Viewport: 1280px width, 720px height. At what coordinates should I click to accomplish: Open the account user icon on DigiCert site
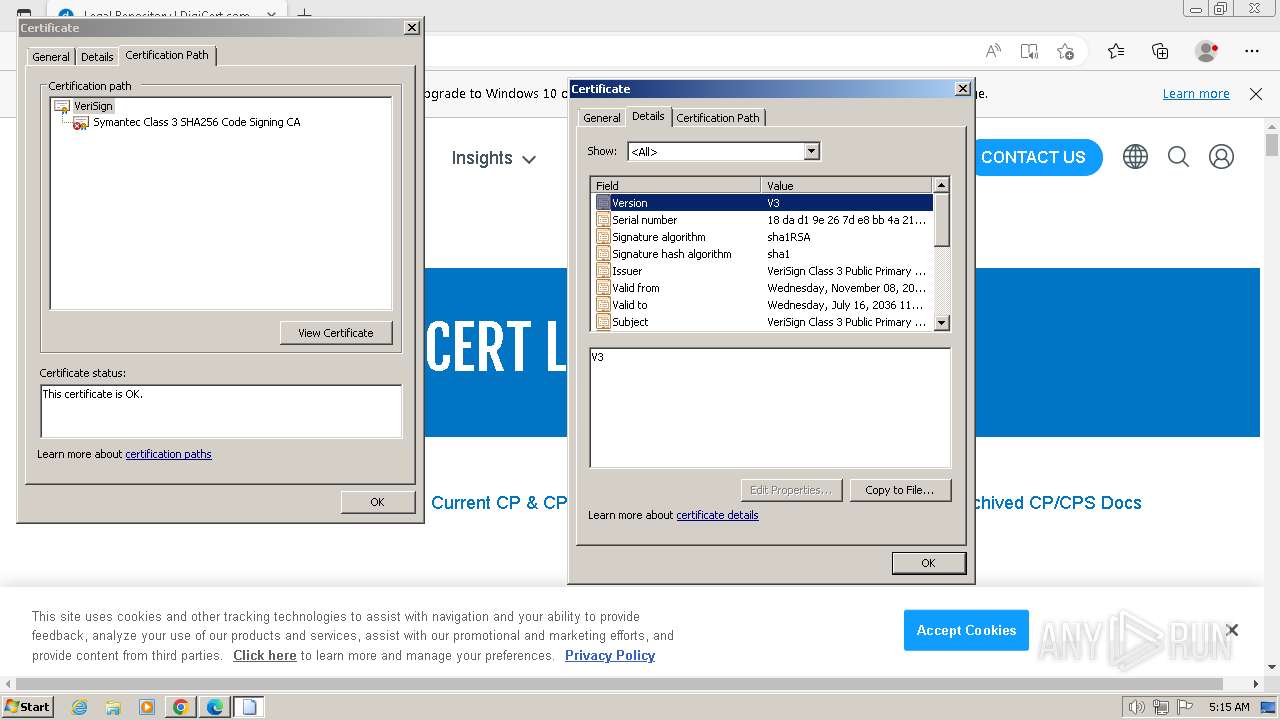pos(1221,157)
